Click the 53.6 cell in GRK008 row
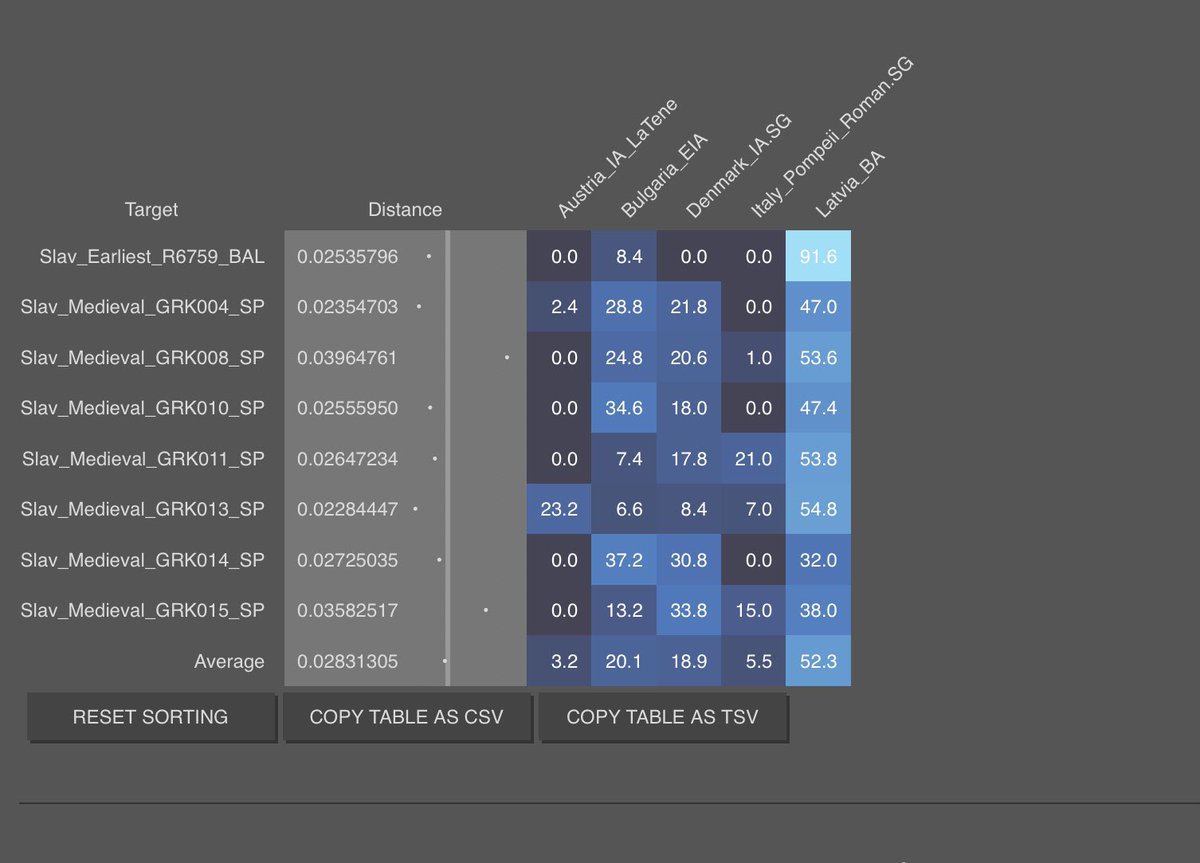 point(818,357)
